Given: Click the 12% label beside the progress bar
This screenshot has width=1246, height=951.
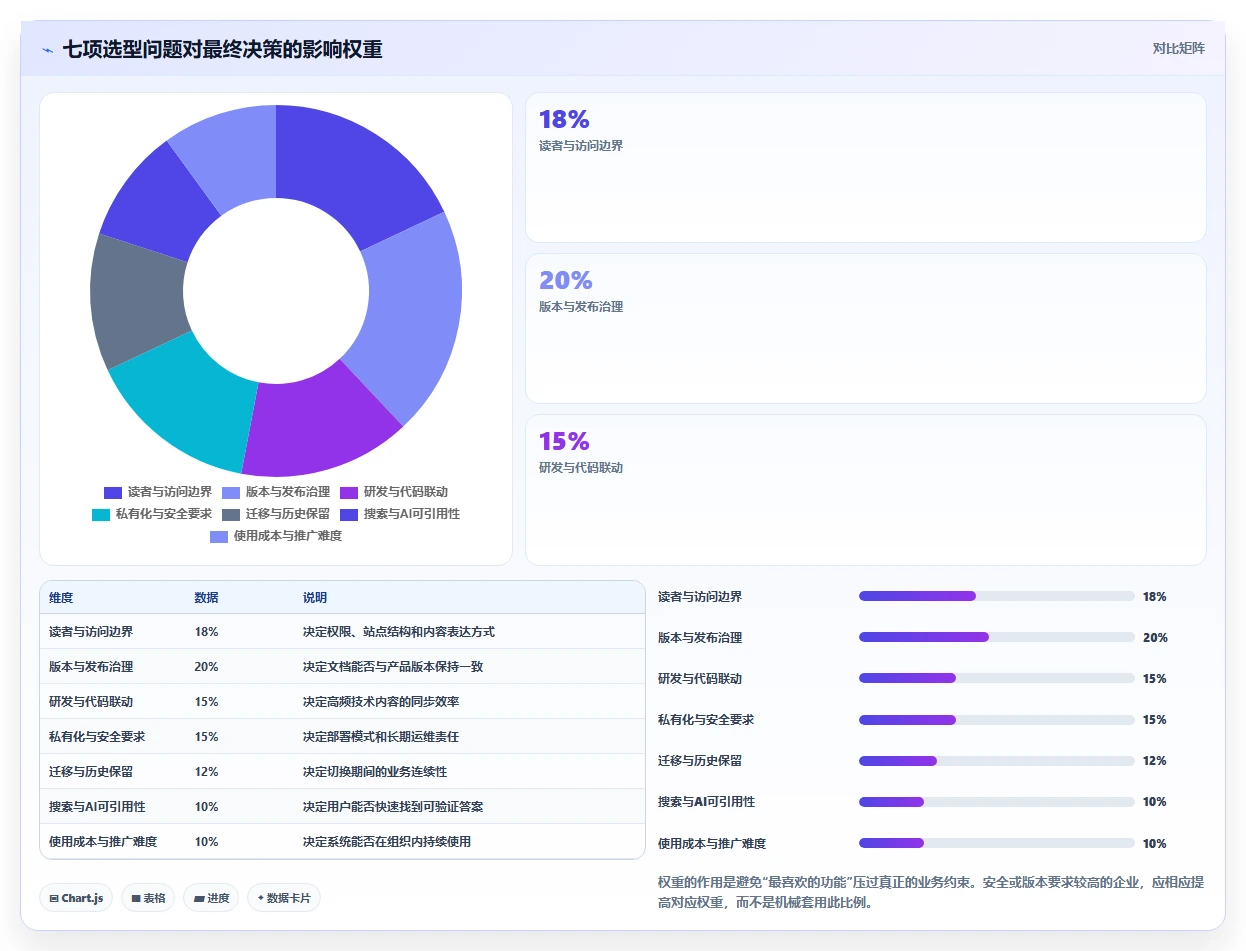Looking at the screenshot, I should pos(1154,761).
